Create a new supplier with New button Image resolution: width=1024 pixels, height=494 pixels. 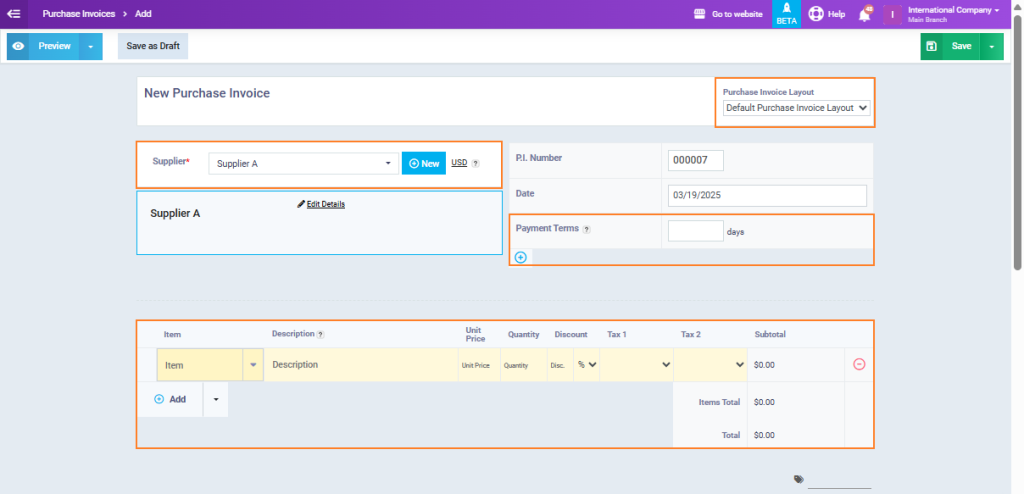(424, 163)
